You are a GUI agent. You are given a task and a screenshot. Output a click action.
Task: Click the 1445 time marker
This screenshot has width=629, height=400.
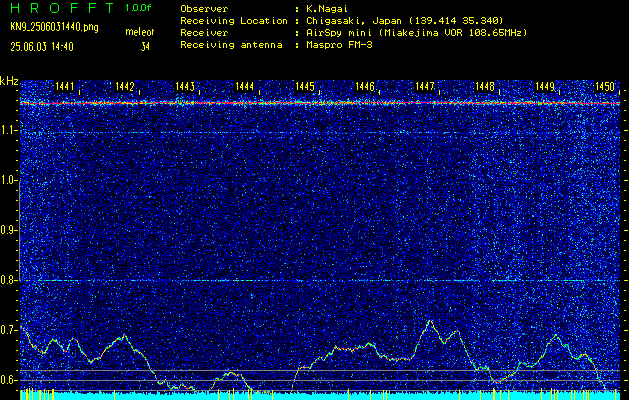coord(305,86)
